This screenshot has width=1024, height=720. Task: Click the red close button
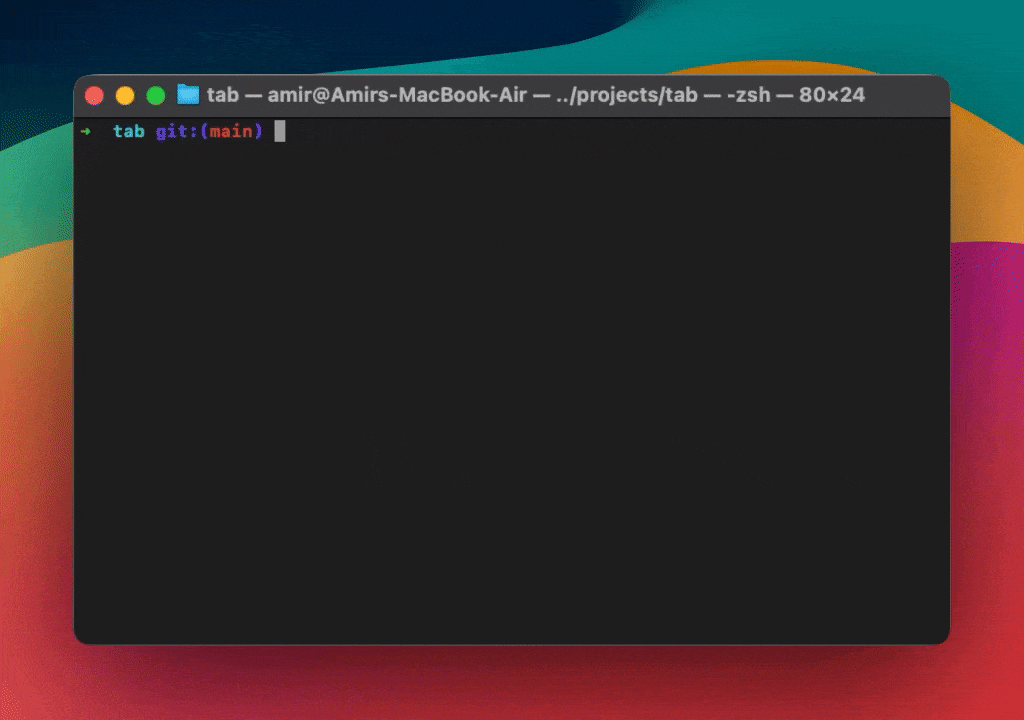click(93, 94)
